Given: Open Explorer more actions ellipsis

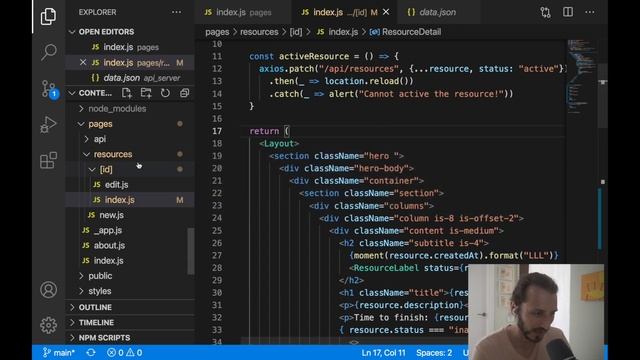Looking at the screenshot, I should click(x=176, y=12).
